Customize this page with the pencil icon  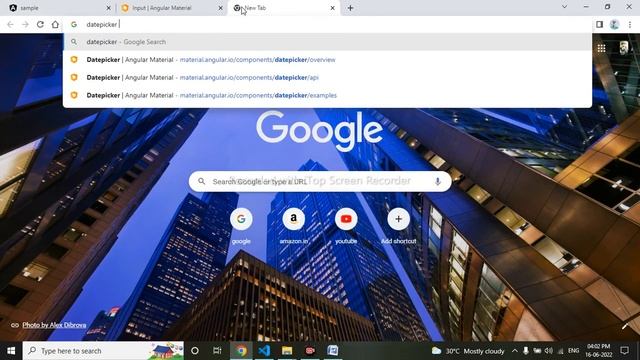click(x=624, y=326)
